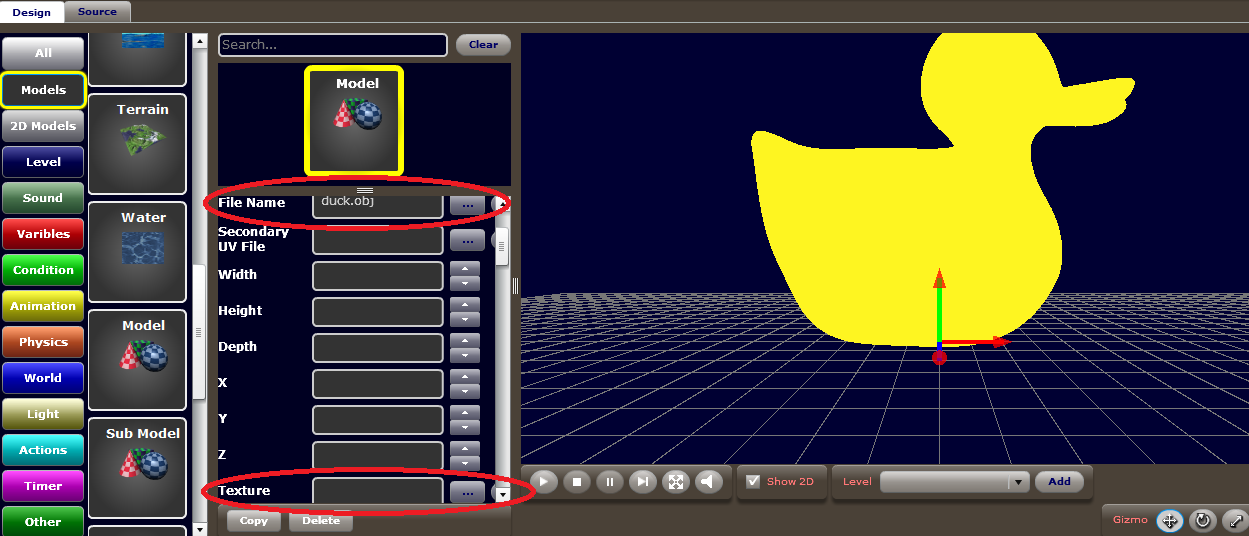
Task: Select the move gizmo tool
Action: 1169,520
